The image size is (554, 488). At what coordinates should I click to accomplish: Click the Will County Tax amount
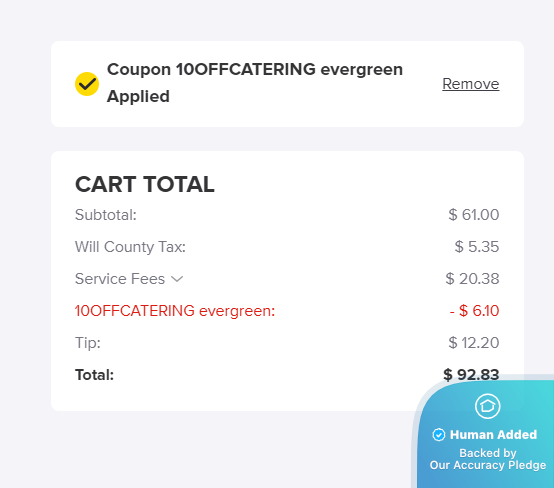coord(477,247)
